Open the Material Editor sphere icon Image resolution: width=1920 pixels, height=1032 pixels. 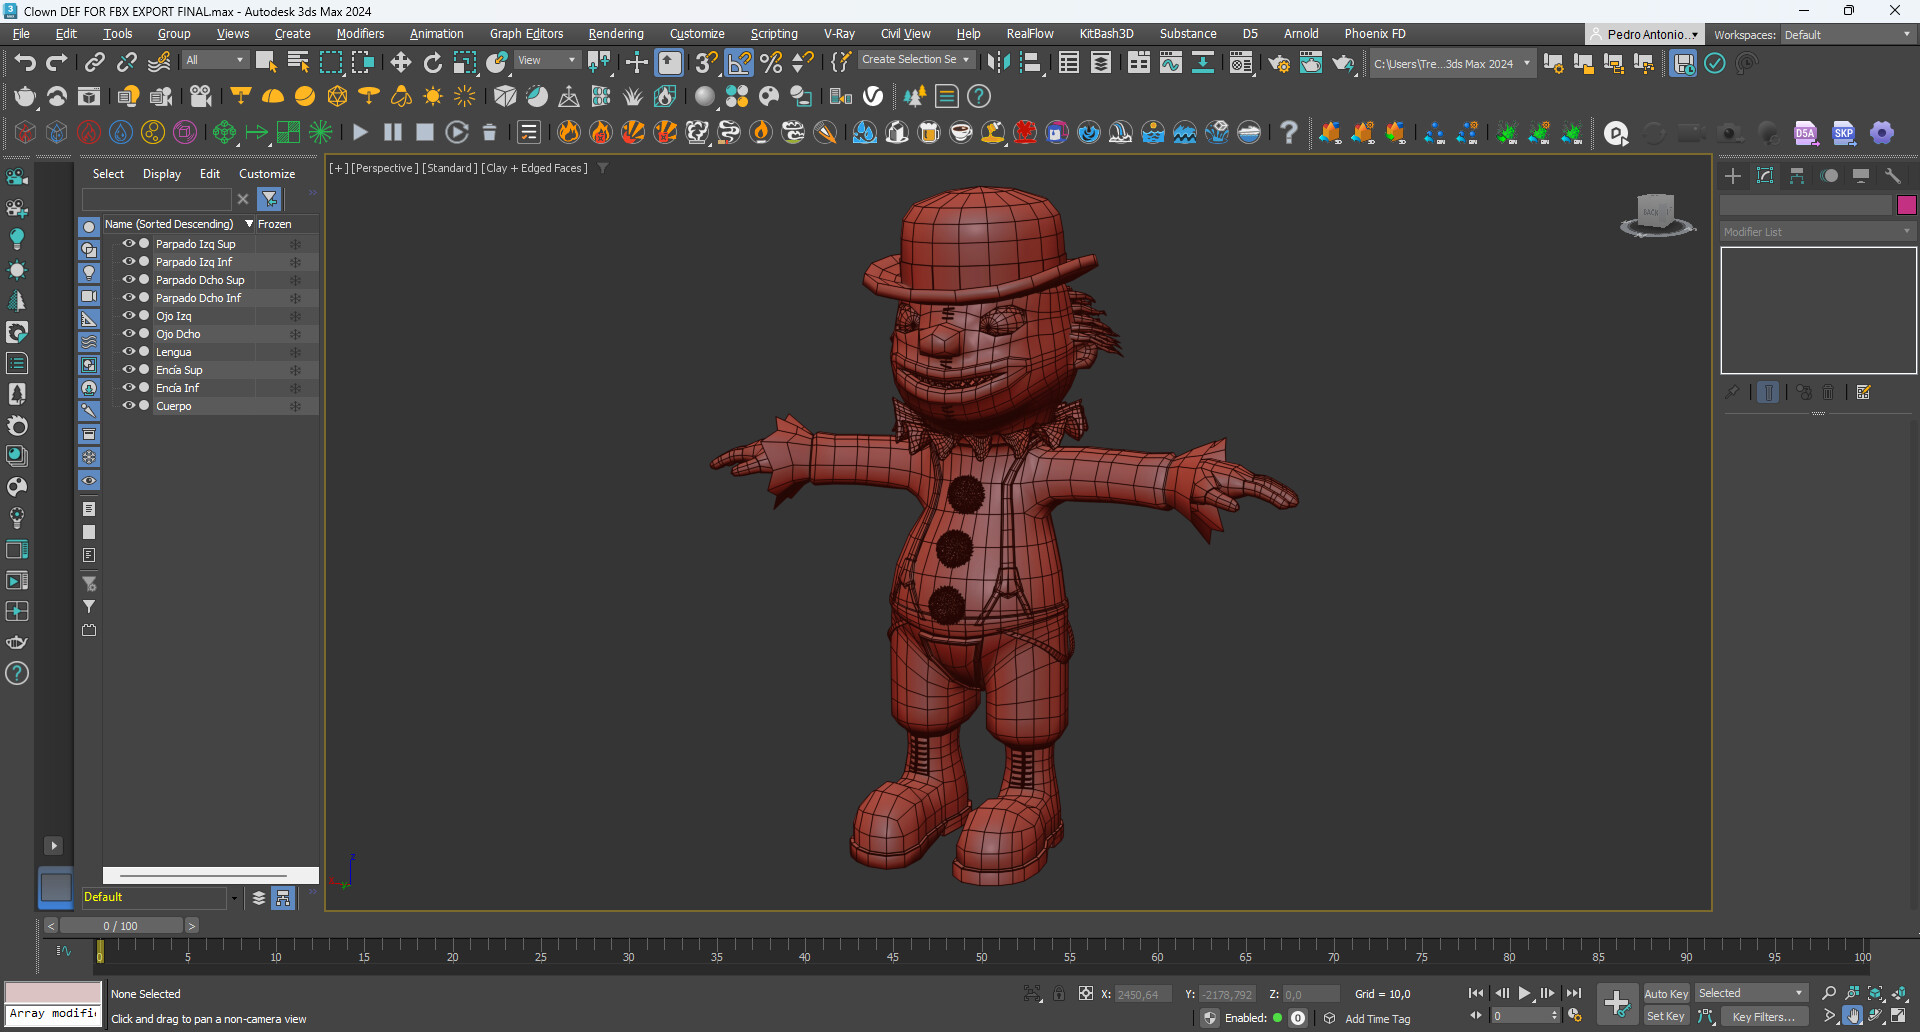click(x=1241, y=63)
